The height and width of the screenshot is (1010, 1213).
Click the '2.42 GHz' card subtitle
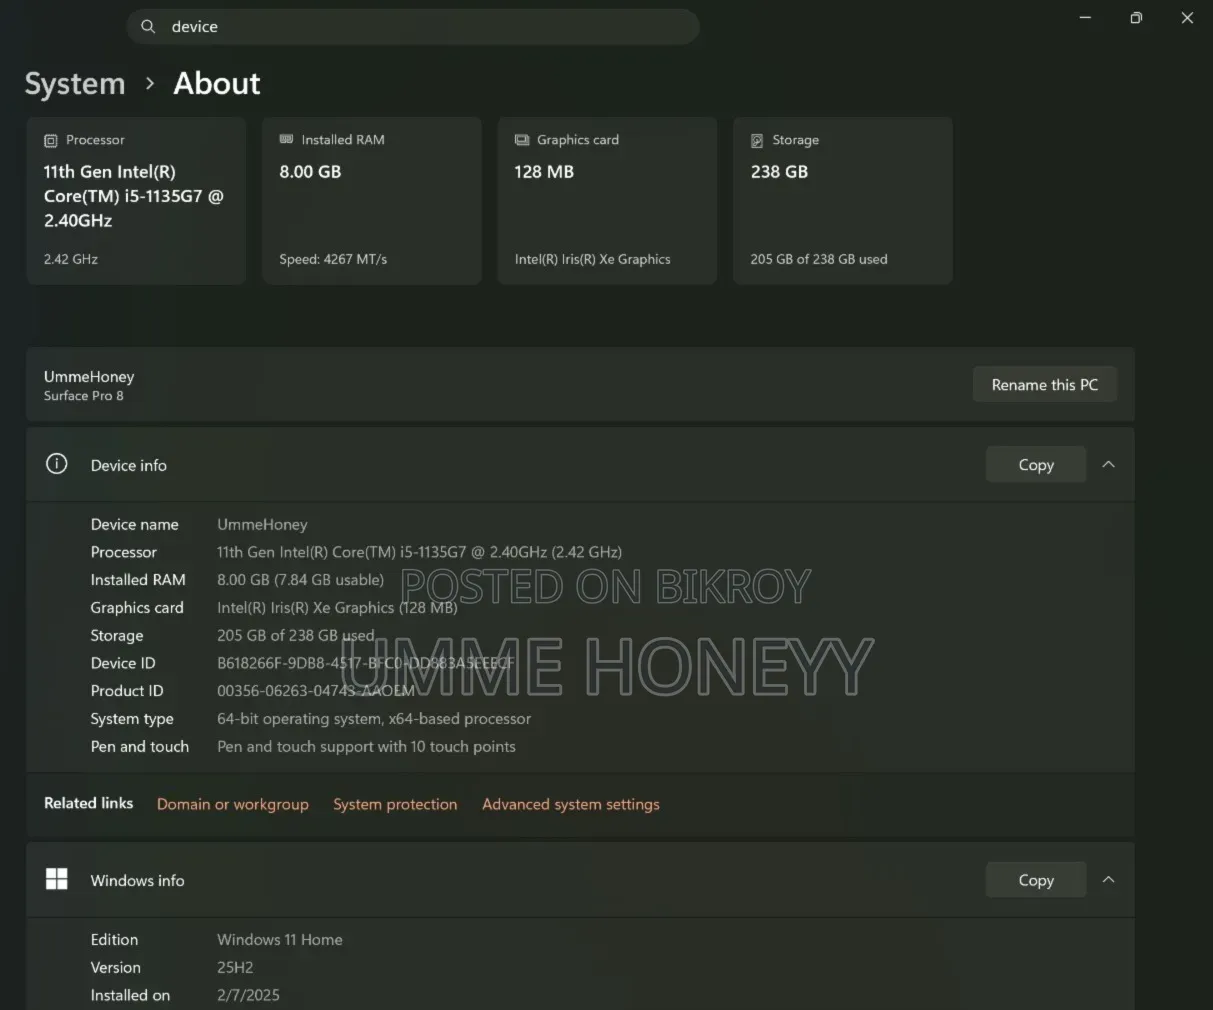[x=71, y=259]
